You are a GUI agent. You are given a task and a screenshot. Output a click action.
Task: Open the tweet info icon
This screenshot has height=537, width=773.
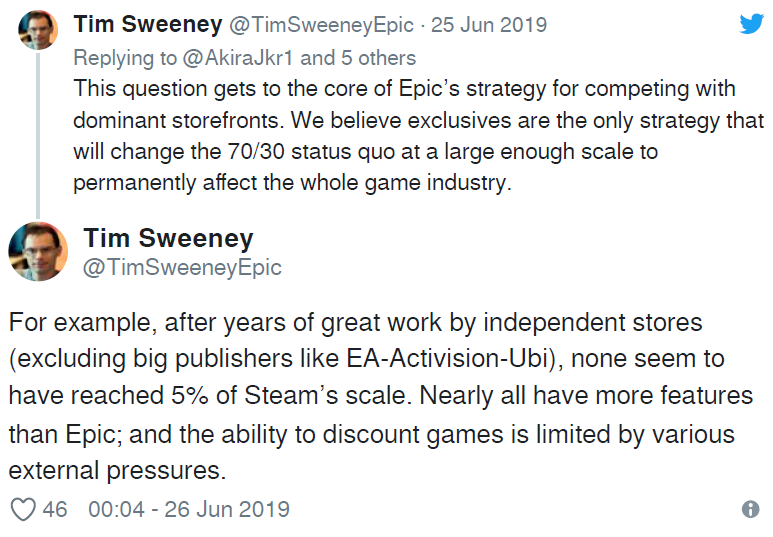point(750,509)
